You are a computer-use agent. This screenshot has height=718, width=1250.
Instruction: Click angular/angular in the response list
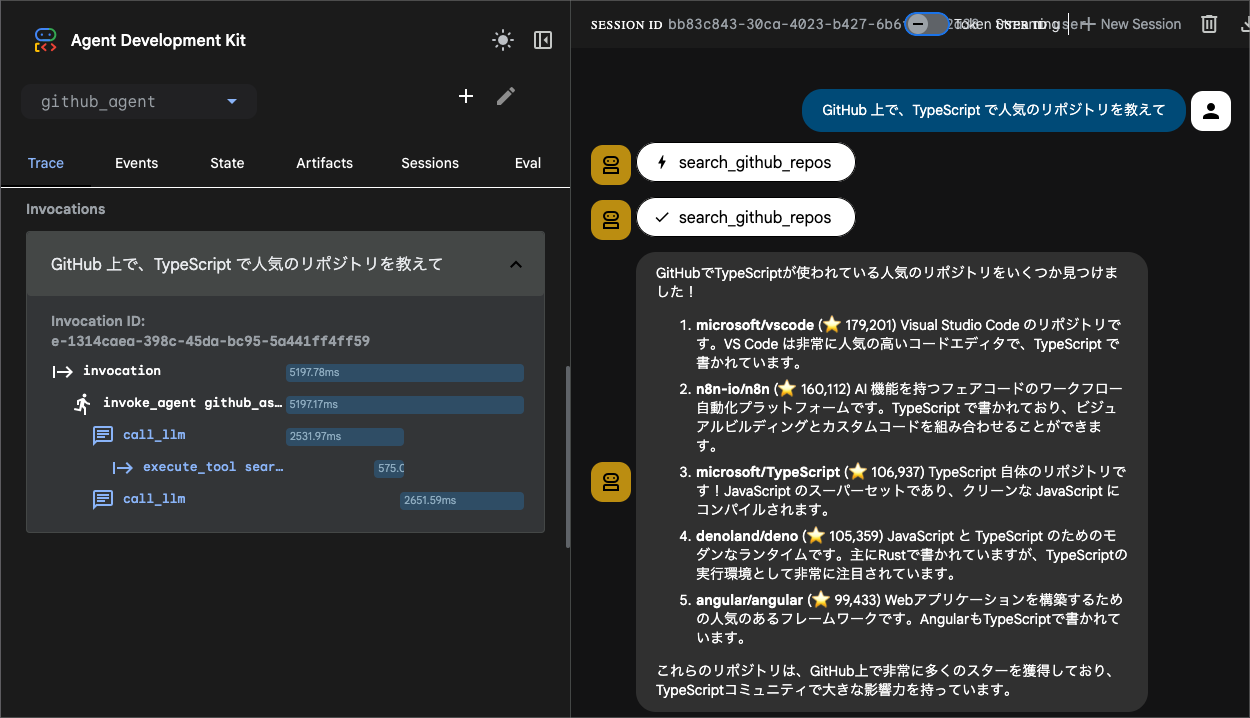[x=749, y=600]
